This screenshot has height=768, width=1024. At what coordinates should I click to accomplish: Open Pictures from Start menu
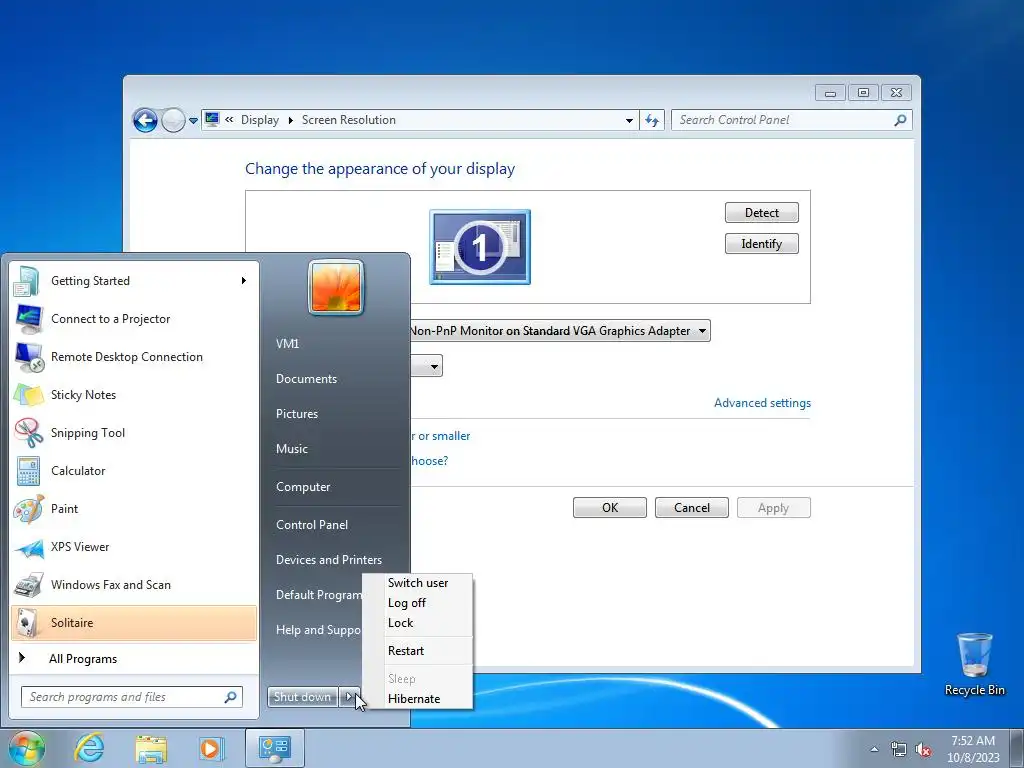(x=297, y=414)
